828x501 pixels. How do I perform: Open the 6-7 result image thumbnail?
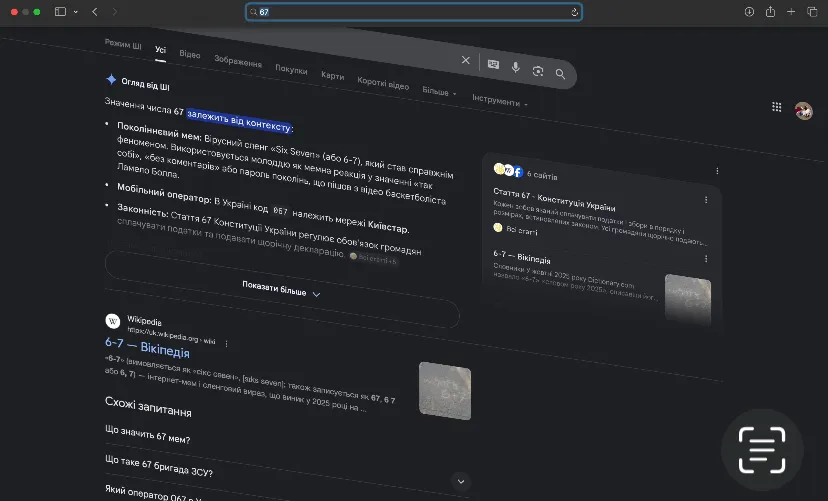[x=445, y=391]
